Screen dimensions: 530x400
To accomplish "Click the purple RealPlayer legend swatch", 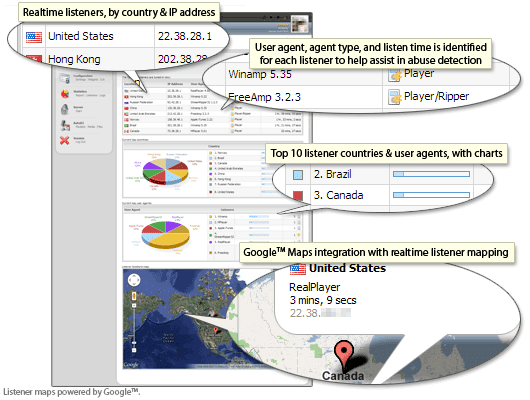I will coord(211,242).
